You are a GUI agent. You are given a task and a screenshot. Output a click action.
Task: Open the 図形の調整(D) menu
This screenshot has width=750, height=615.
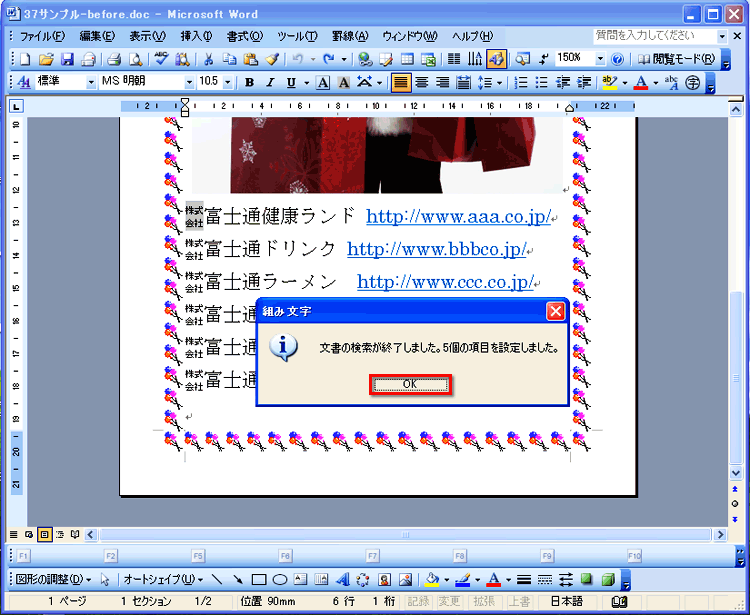coord(53,580)
